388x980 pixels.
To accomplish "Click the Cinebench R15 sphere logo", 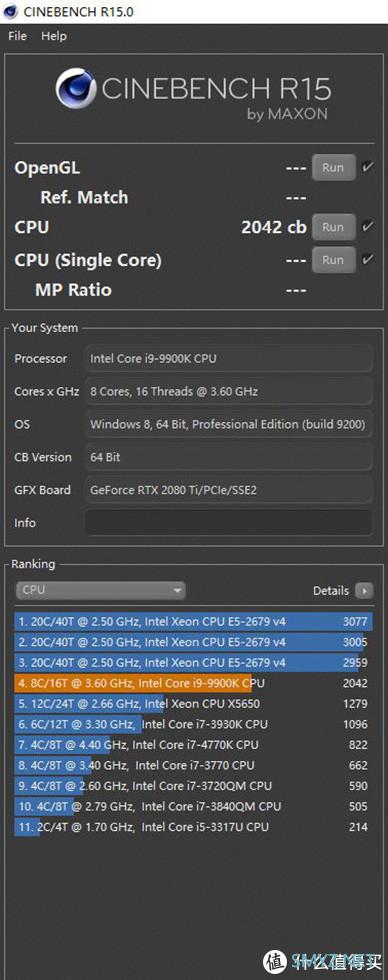I will pos(75,89).
